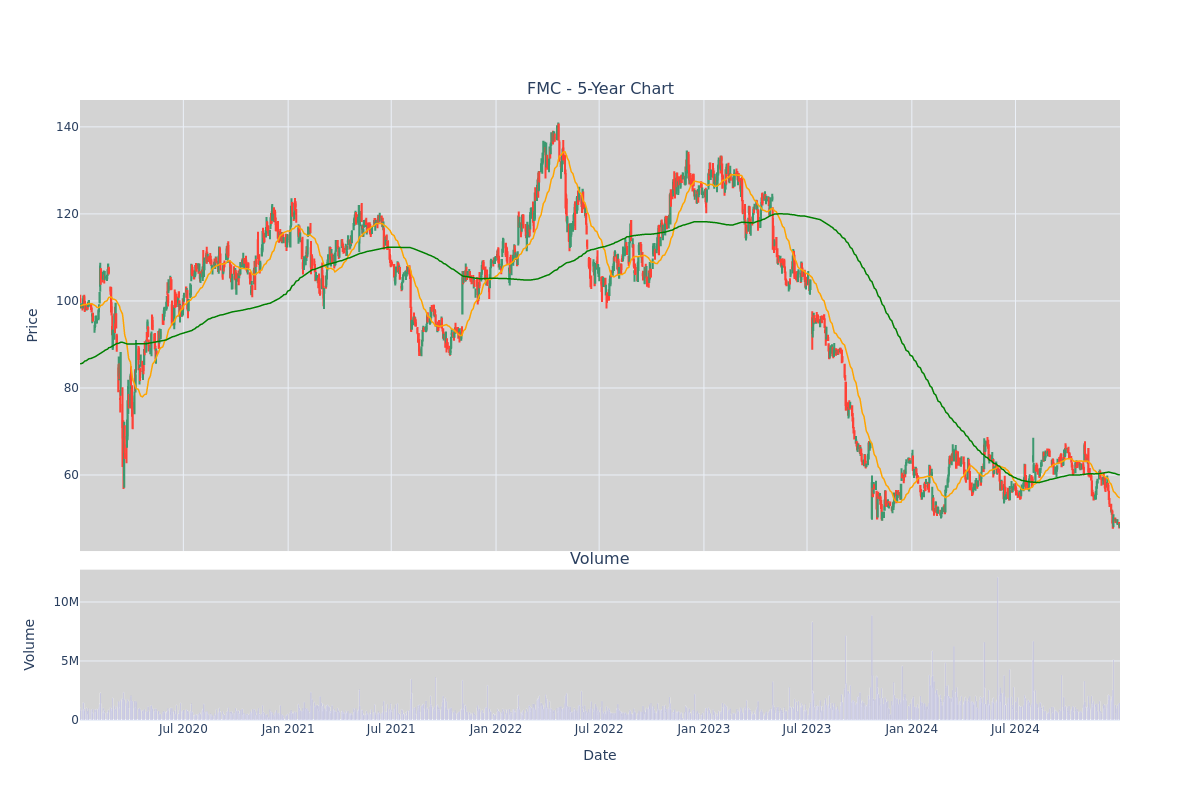Viewport: 1200px width, 800px height.
Task: Click the 0 volume tick label
Action: click(75, 720)
